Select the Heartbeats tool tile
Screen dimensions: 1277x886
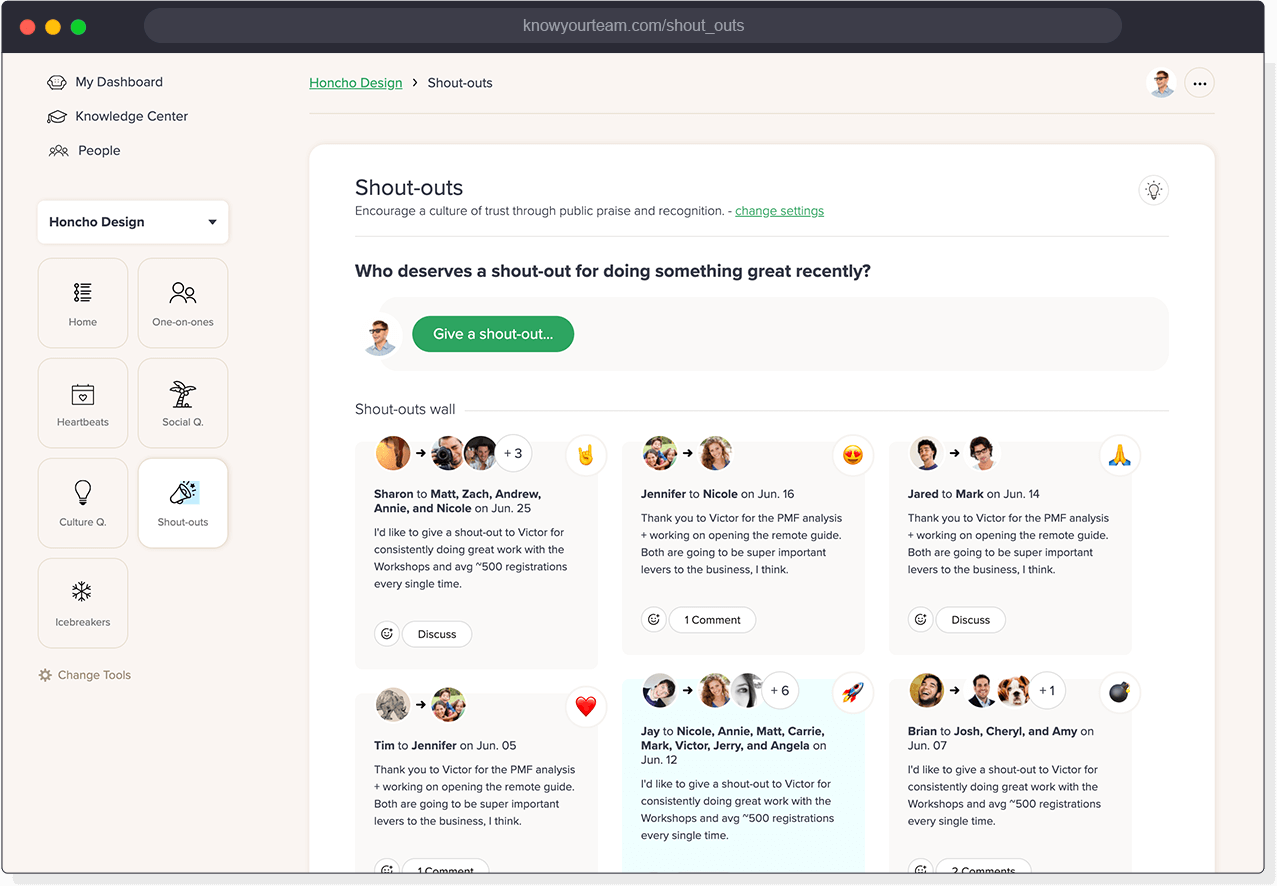click(83, 403)
